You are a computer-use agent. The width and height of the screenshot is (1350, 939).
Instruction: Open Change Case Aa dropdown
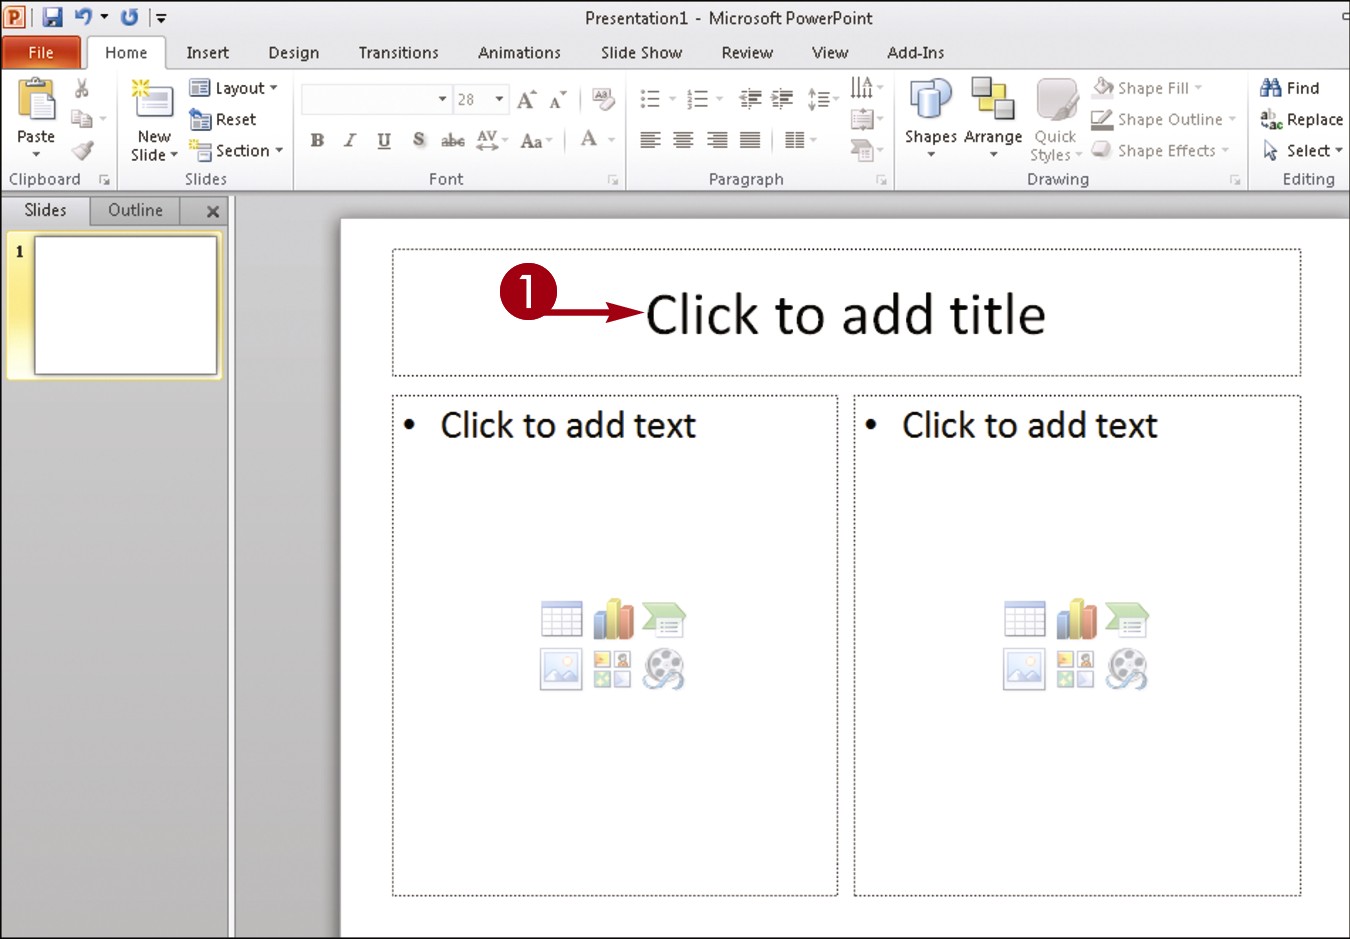[536, 141]
